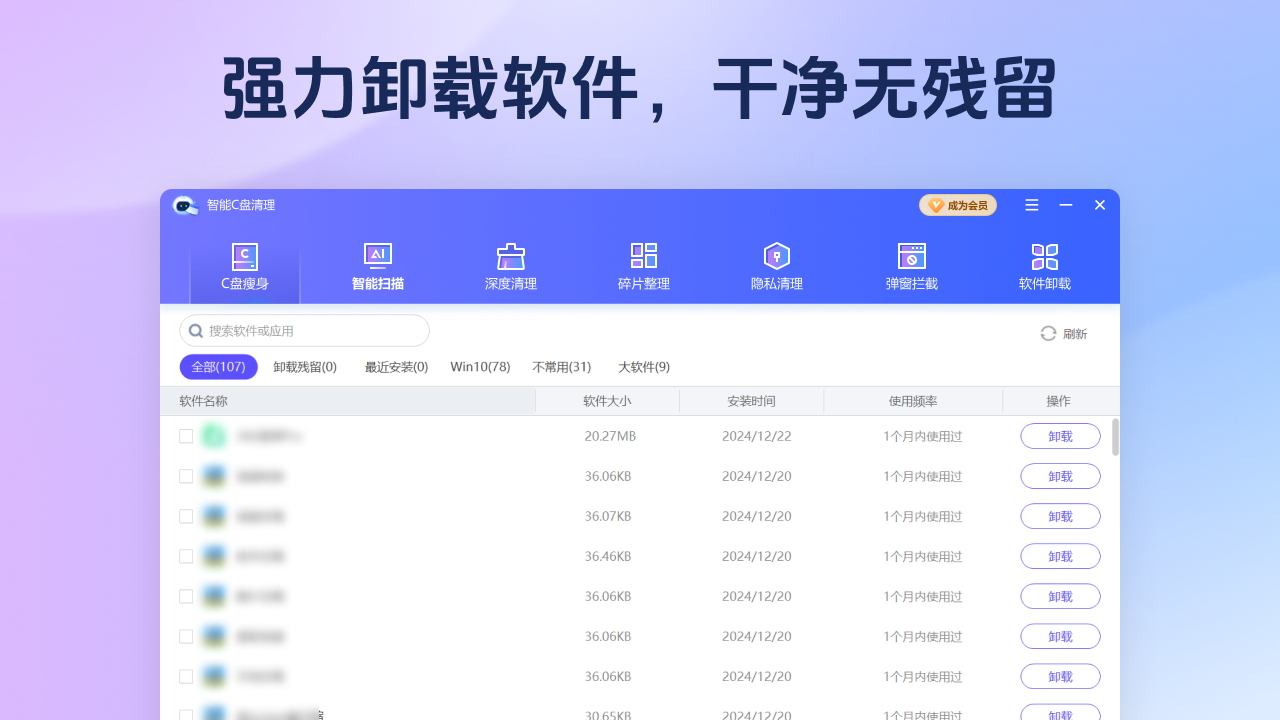Click 1个月内使用过 in the 20.27MB row
Screen dimensions: 1280x720
922,436
